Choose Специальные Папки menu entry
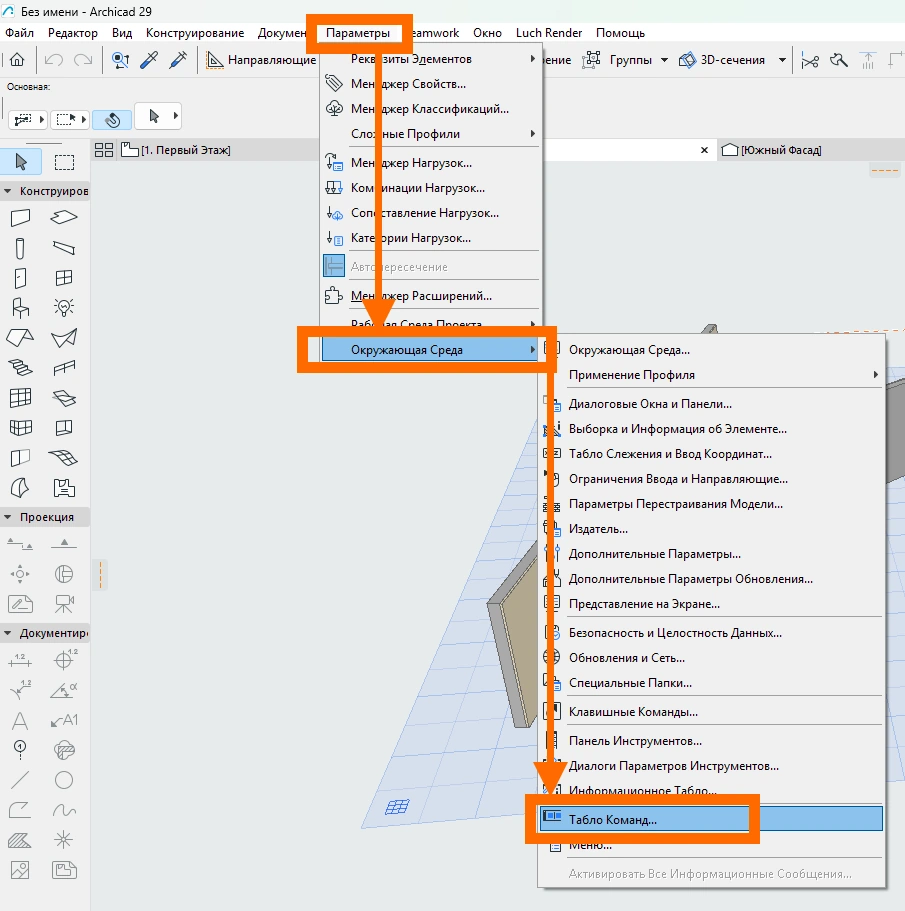The image size is (905, 911). click(x=710, y=683)
